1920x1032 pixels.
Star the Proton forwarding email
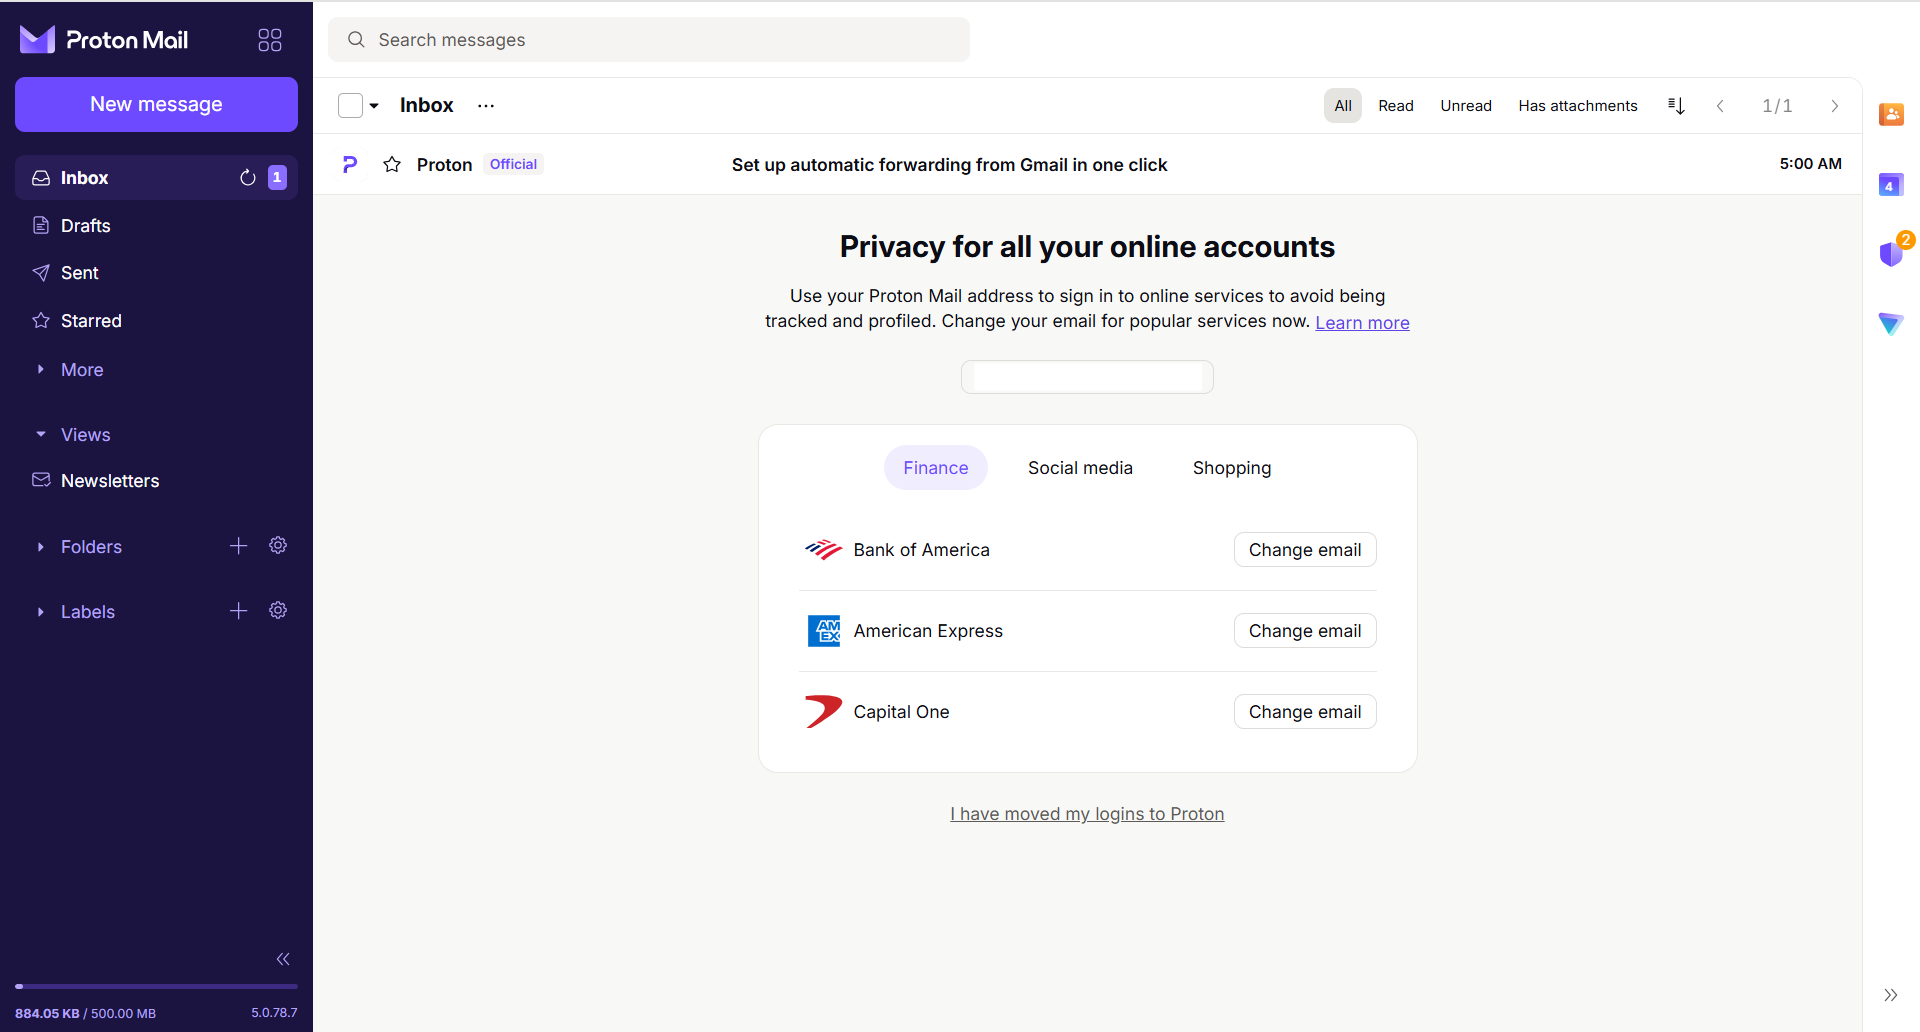tap(392, 164)
